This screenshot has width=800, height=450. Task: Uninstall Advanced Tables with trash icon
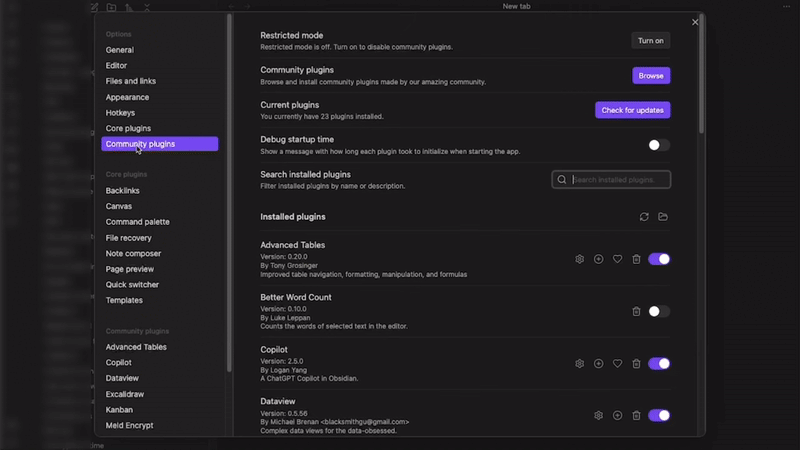pyautogui.click(x=636, y=259)
